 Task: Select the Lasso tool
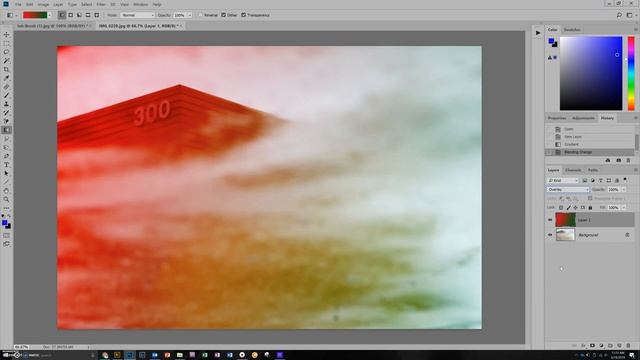6,52
